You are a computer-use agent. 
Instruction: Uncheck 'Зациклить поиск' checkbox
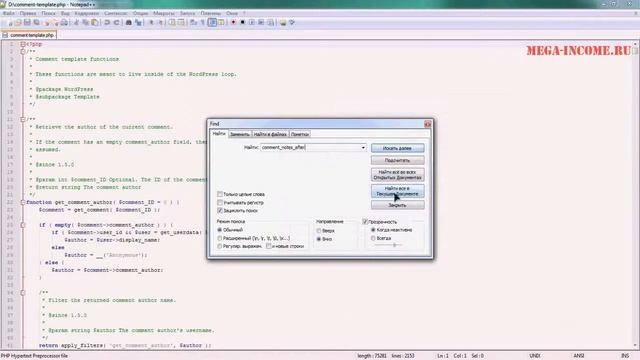(x=220, y=211)
